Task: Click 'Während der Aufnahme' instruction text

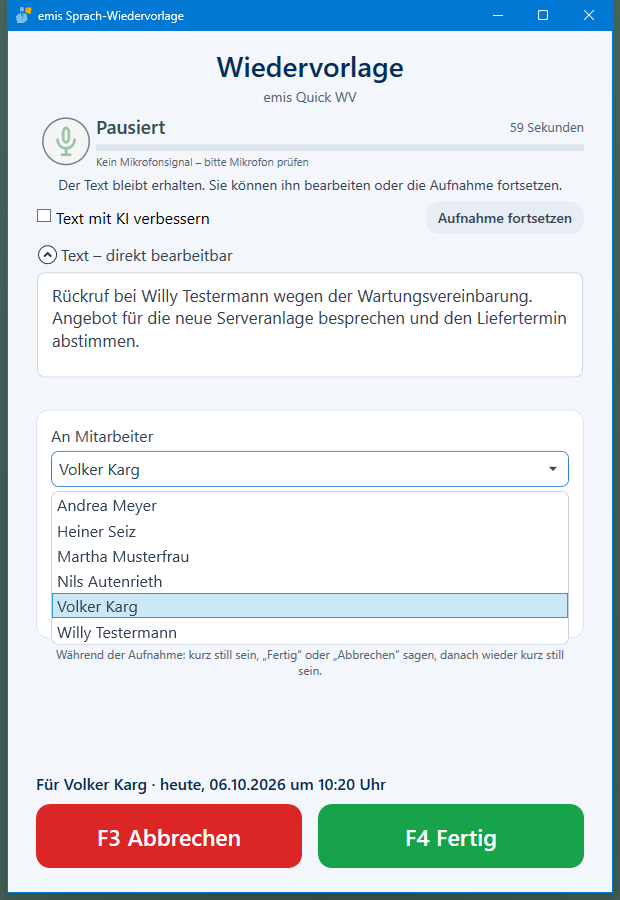Action: click(x=310, y=663)
